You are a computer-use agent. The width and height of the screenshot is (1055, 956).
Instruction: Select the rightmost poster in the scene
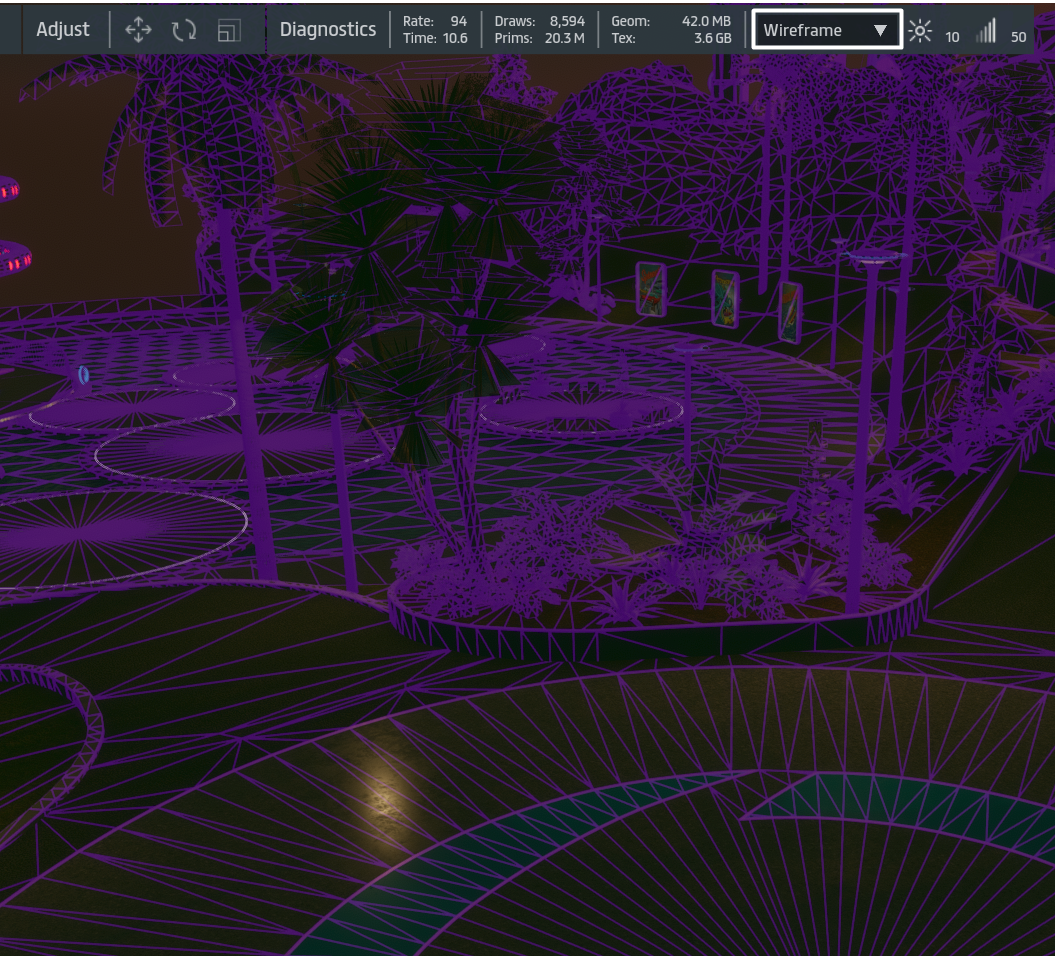790,311
